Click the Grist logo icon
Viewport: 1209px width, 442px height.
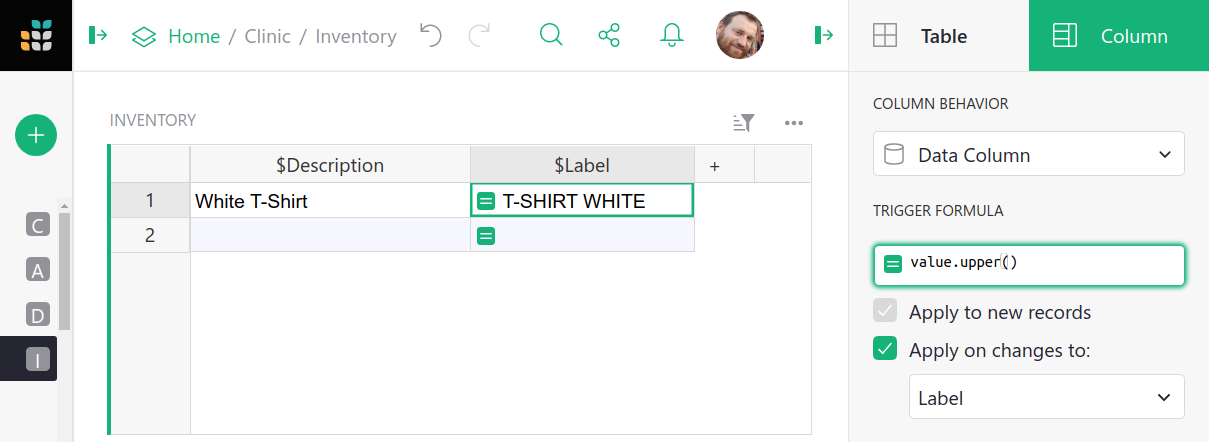(36, 36)
